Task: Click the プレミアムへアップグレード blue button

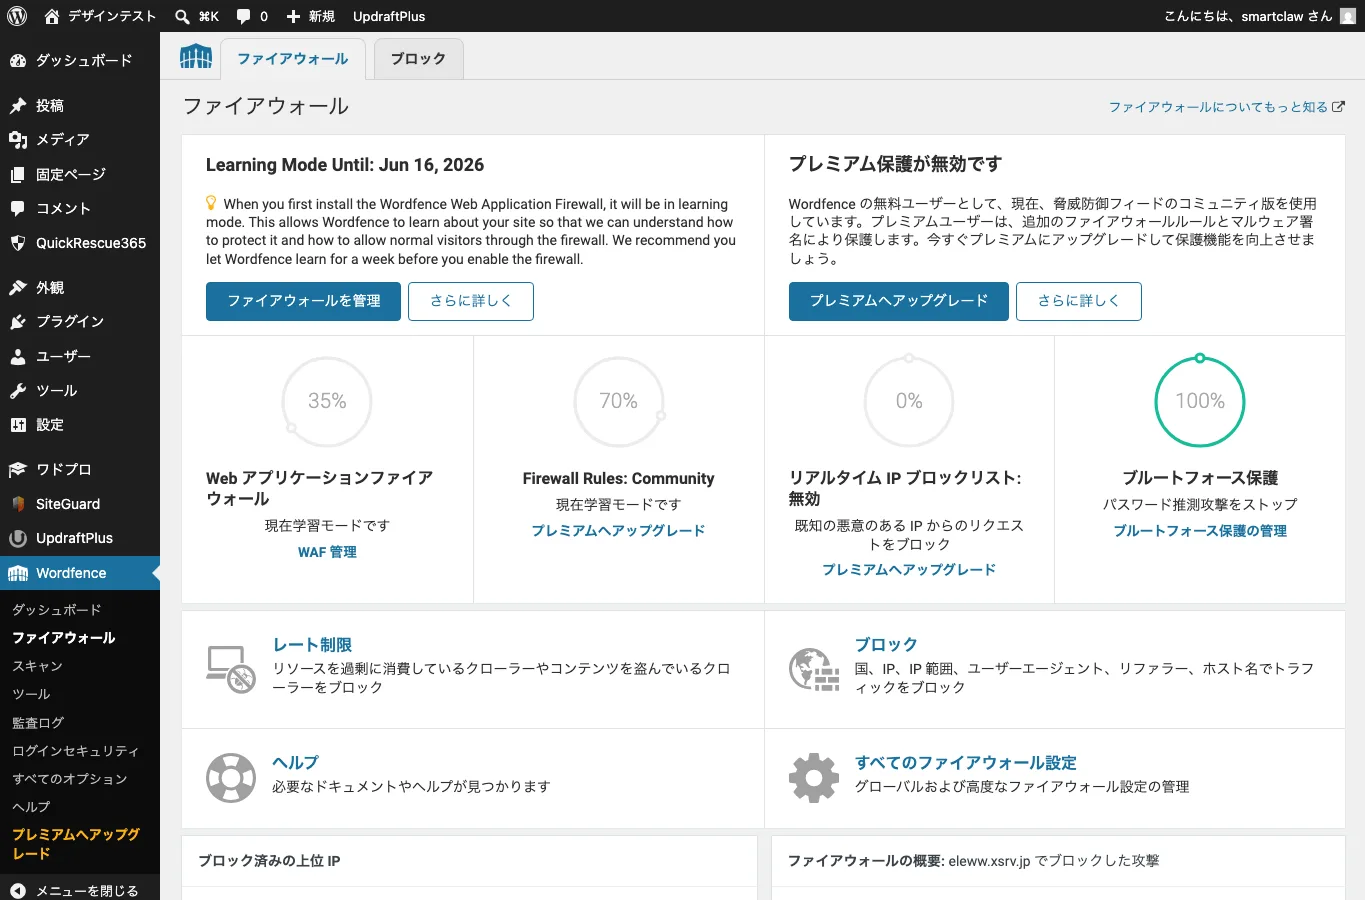Action: click(899, 301)
